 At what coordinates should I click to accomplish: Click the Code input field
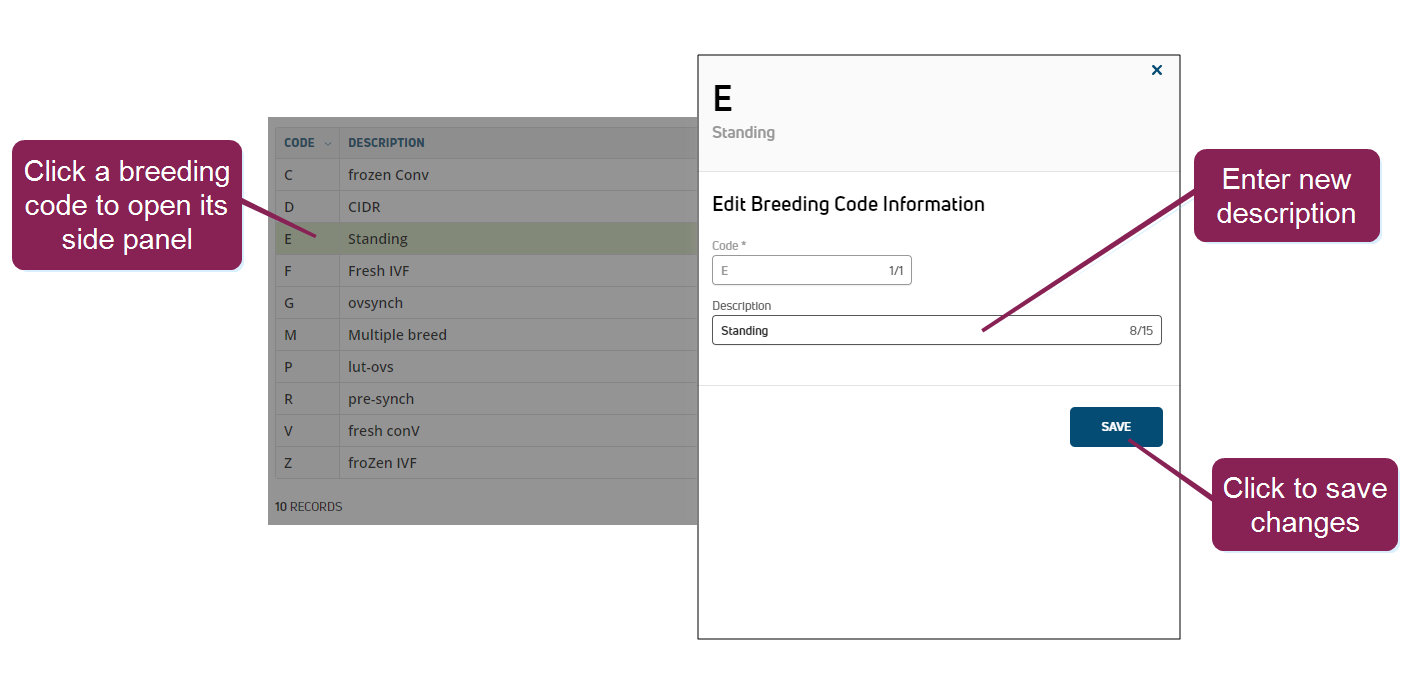coord(800,271)
